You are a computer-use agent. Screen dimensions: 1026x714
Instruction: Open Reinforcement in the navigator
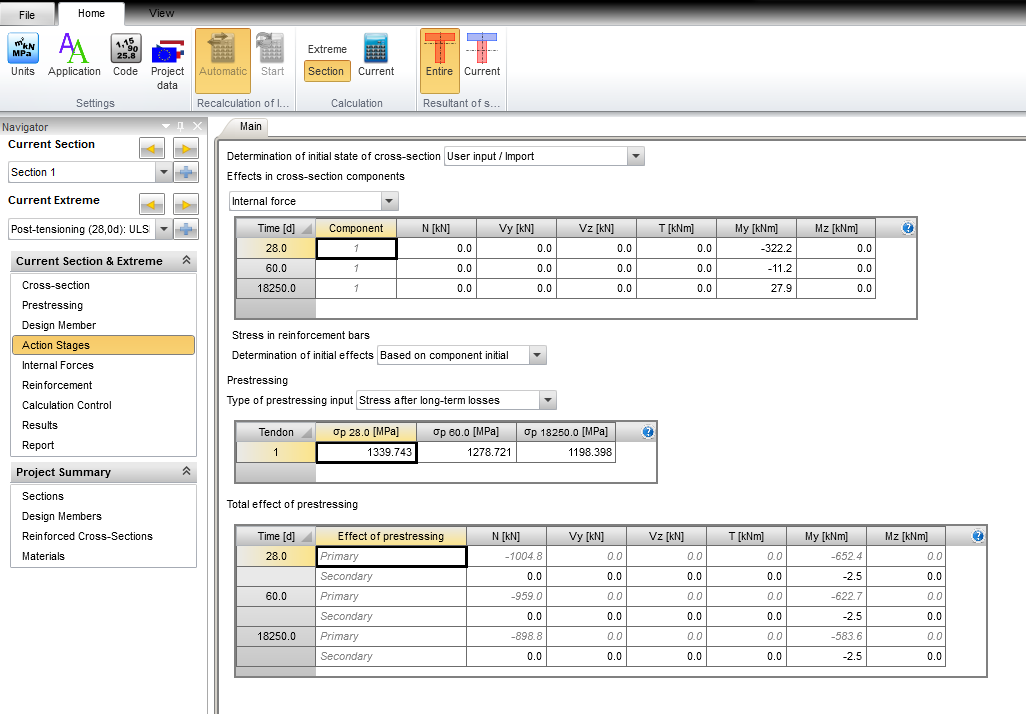click(57, 385)
